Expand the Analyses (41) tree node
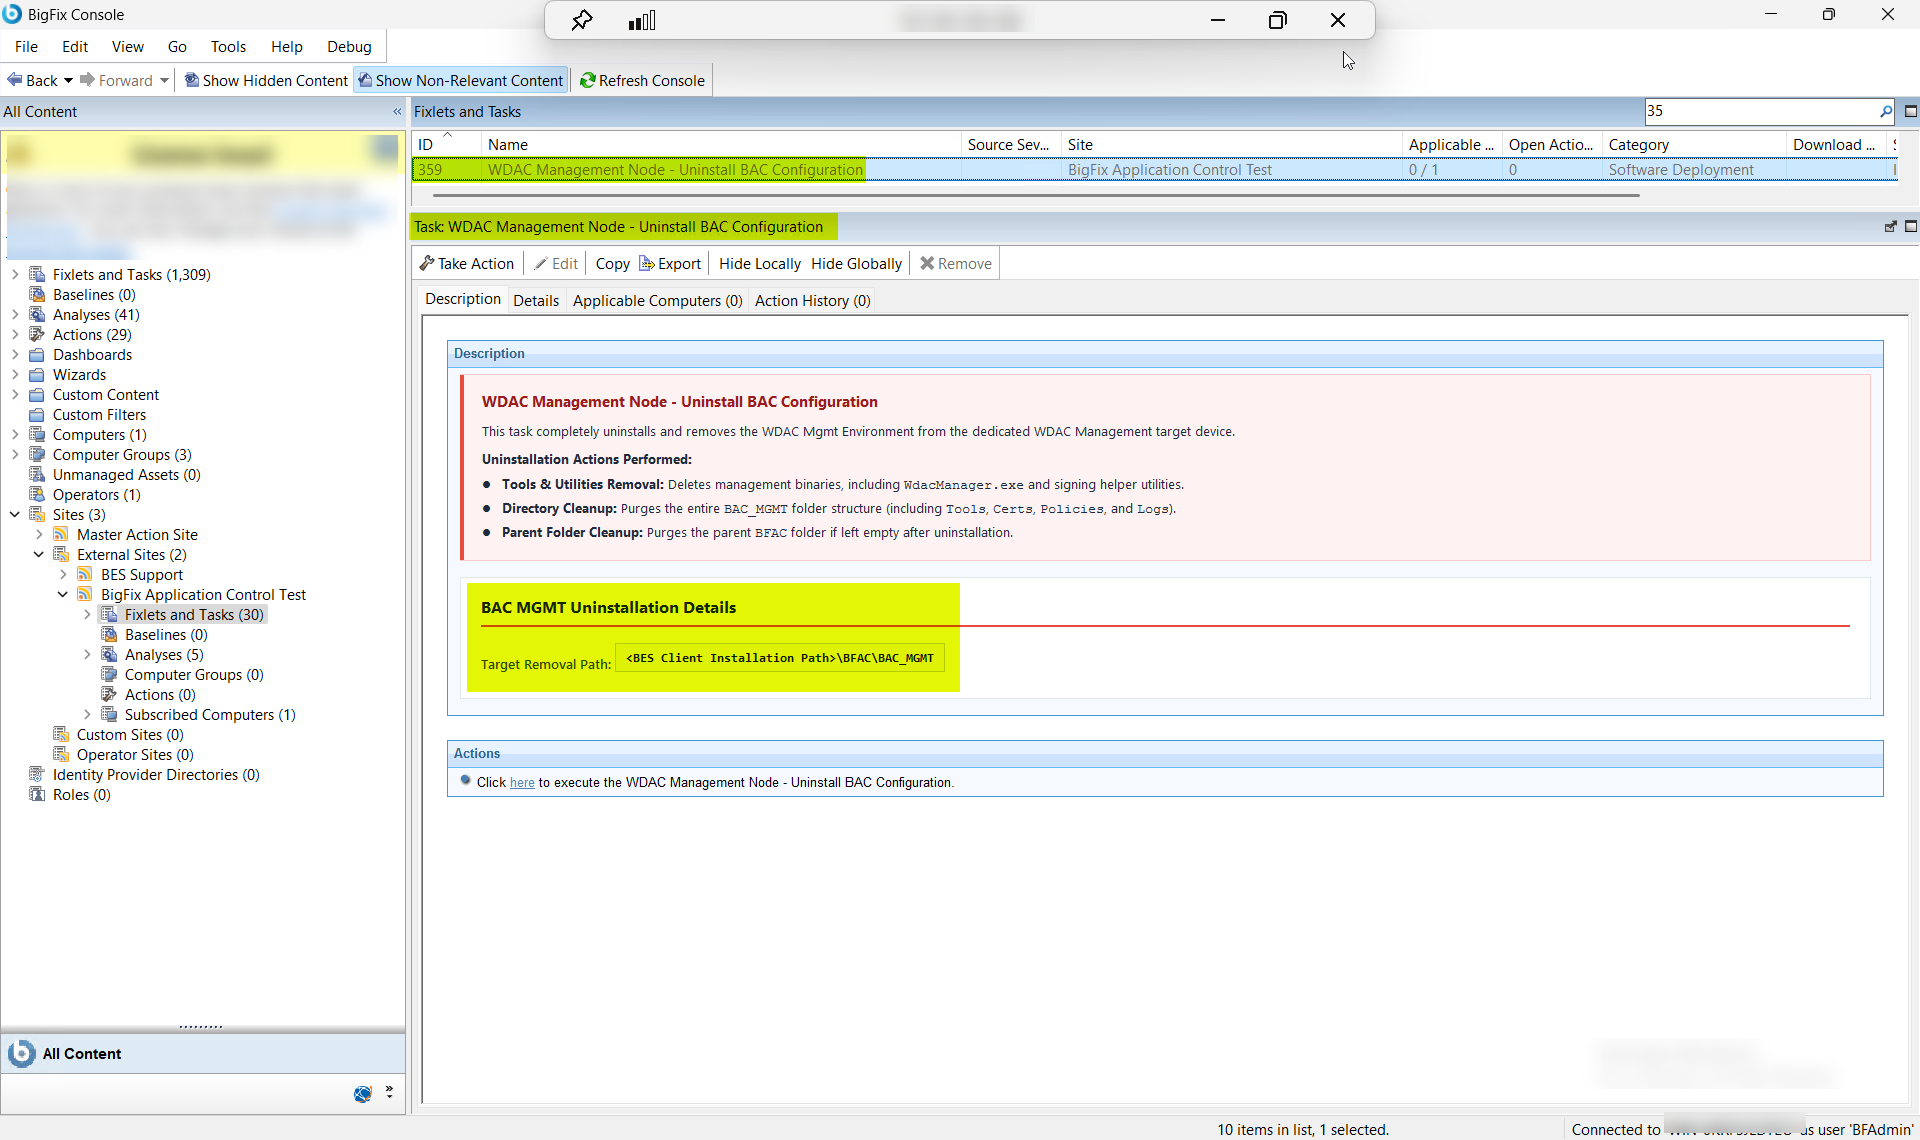This screenshot has height=1140, width=1920. pos(15,314)
